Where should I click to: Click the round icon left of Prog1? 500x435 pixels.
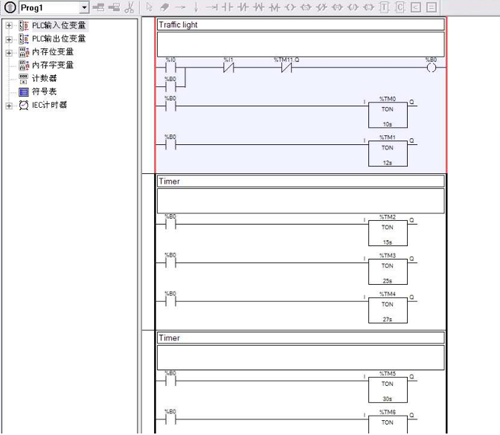point(10,7)
